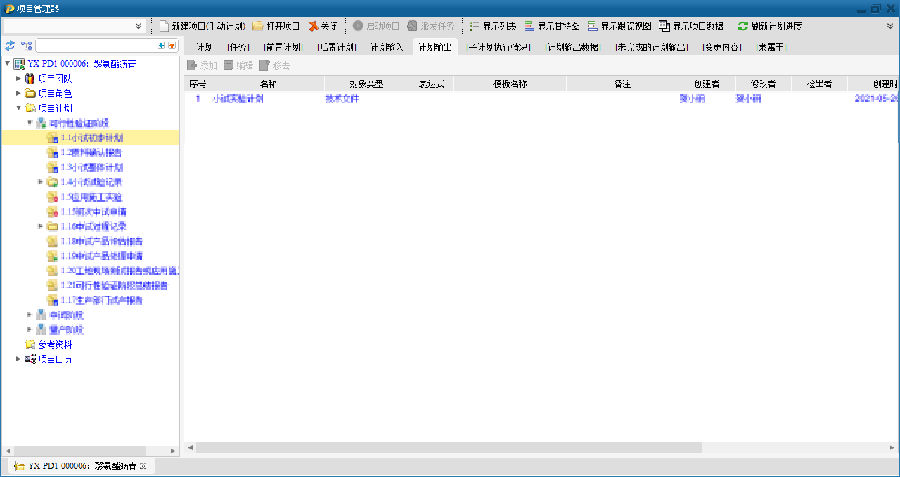This screenshot has width=900, height=477.
Task: Click the modifier name in row 1
Action: click(x=748, y=99)
